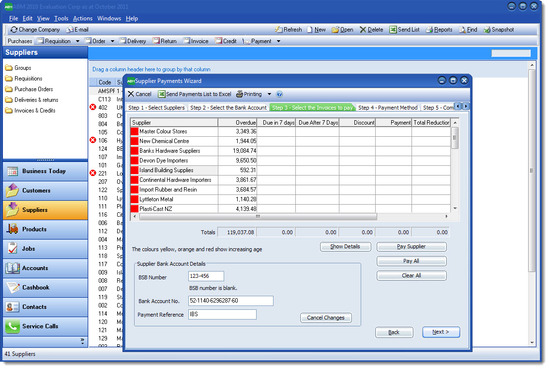Viewport: 549px width, 369px height.
Task: Expand the Requisition dropdown arrow
Action: [77, 41]
